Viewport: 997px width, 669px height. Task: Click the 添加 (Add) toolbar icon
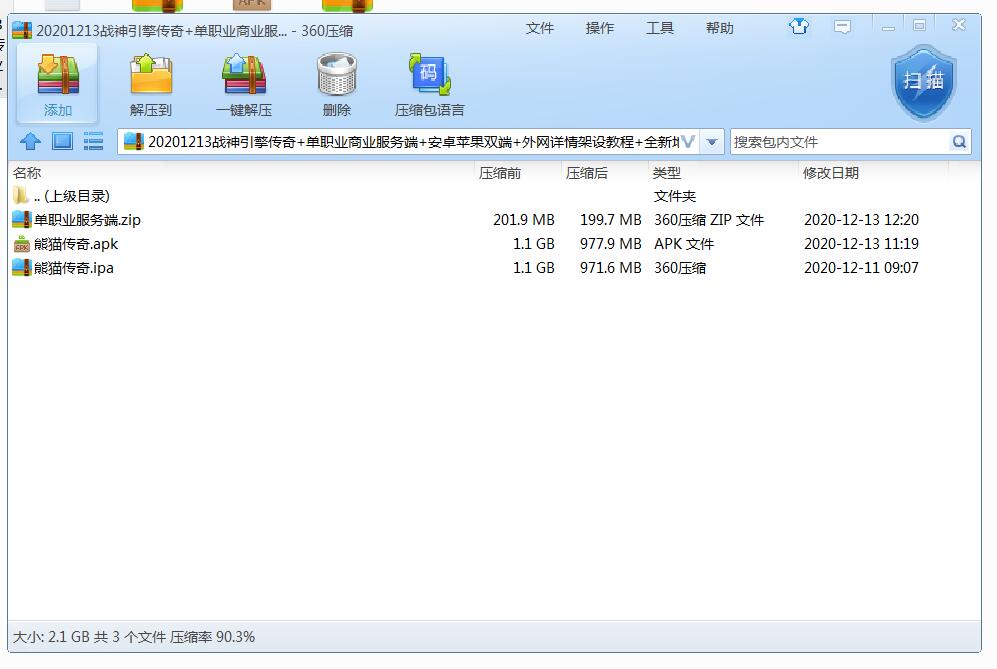tap(57, 82)
